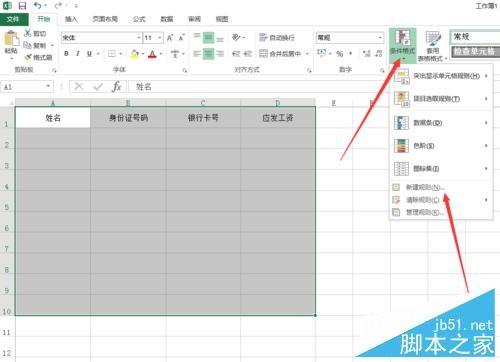Select the Format Painter brush icon
This screenshot has width=500, height=362.
28,57
